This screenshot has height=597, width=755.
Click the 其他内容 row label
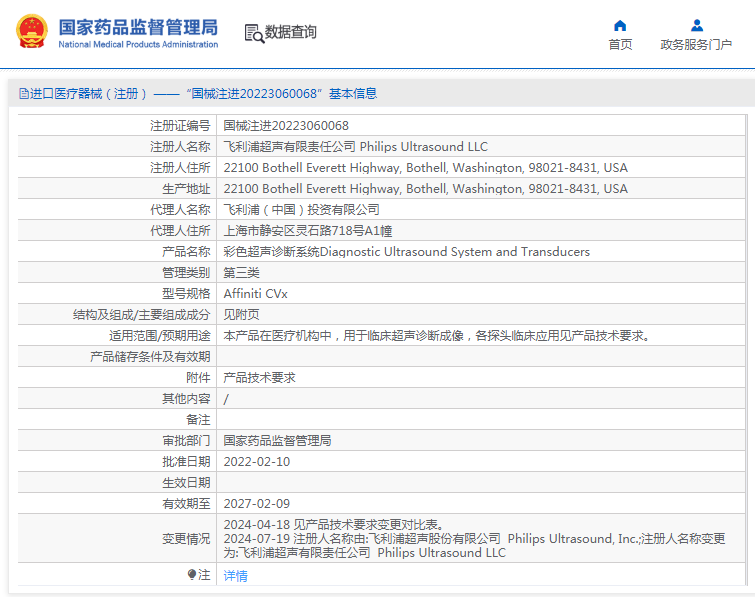pyautogui.click(x=186, y=399)
